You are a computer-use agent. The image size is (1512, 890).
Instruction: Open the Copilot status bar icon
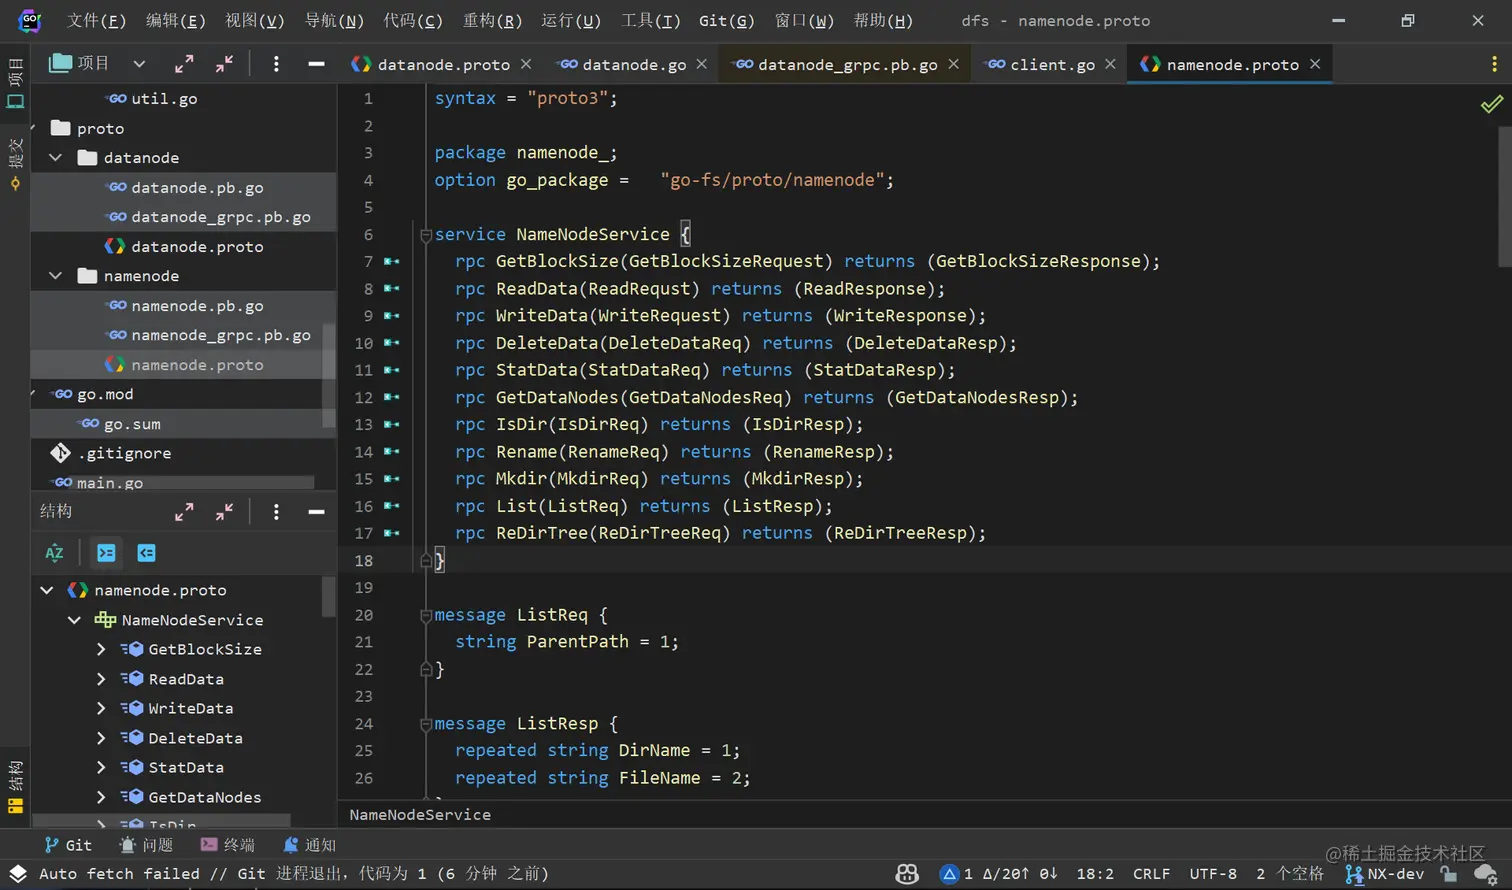pos(907,874)
